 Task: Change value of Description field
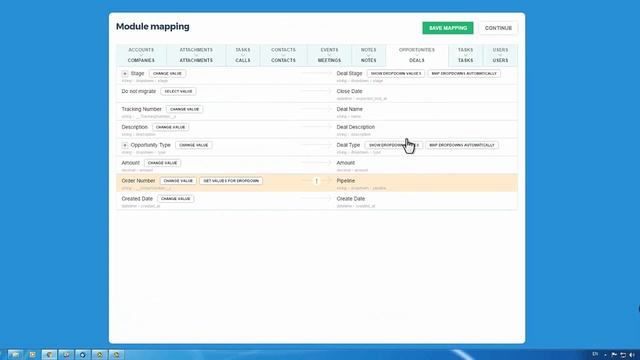click(171, 127)
